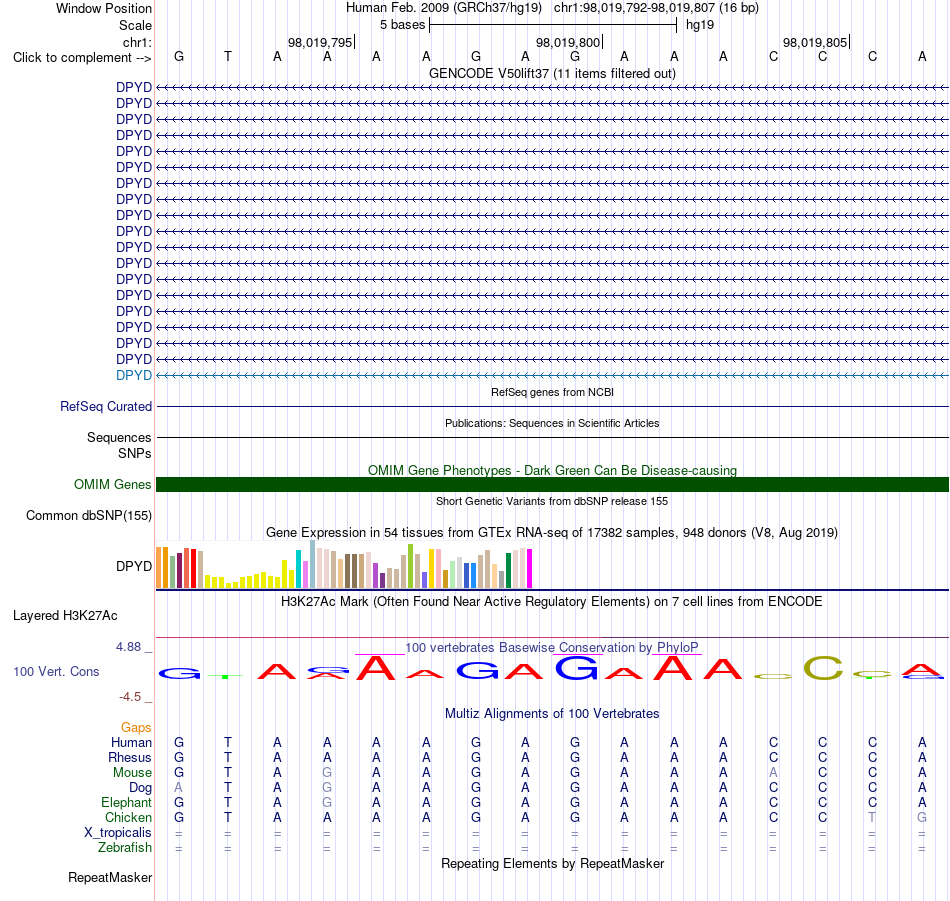Click the dark green OMIM Genes bar
Screen dimensions: 950x901
point(552,485)
